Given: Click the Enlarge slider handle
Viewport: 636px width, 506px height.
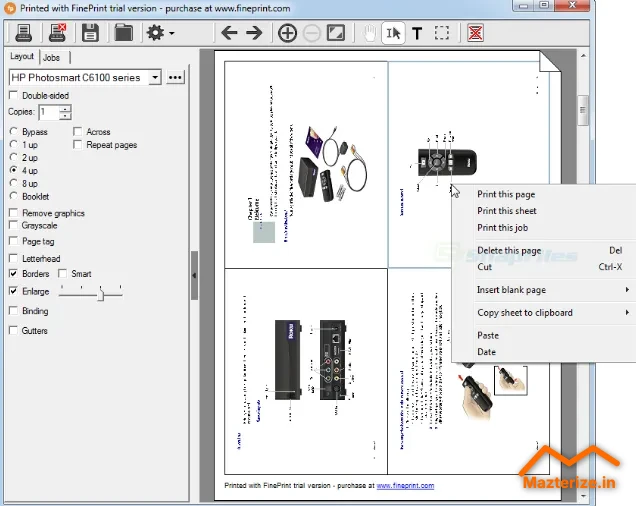Looking at the screenshot, I should pos(101,293).
